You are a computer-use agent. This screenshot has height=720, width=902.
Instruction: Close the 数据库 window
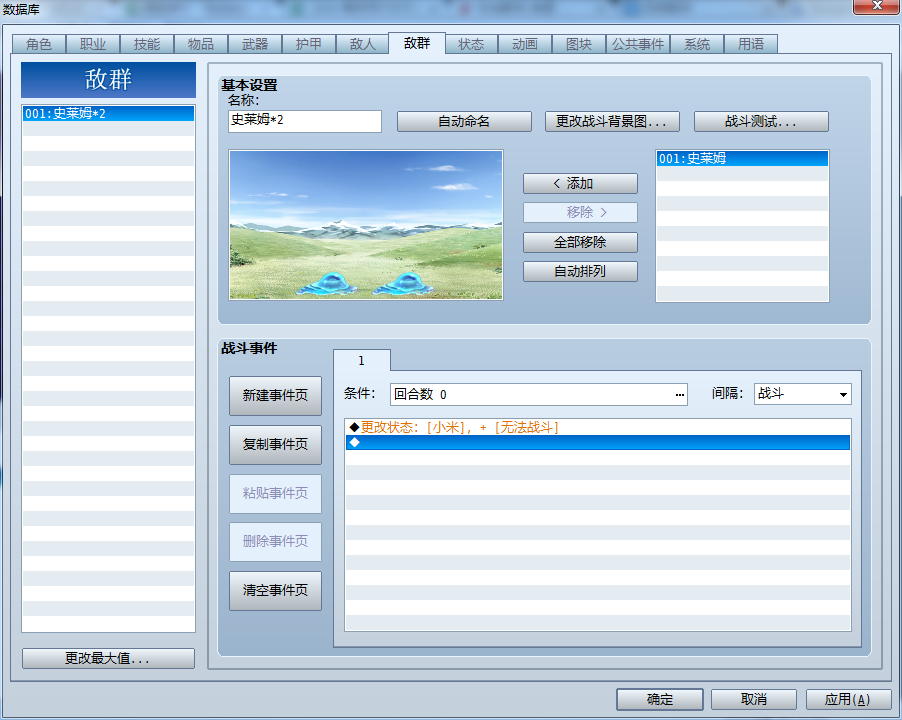click(x=877, y=6)
